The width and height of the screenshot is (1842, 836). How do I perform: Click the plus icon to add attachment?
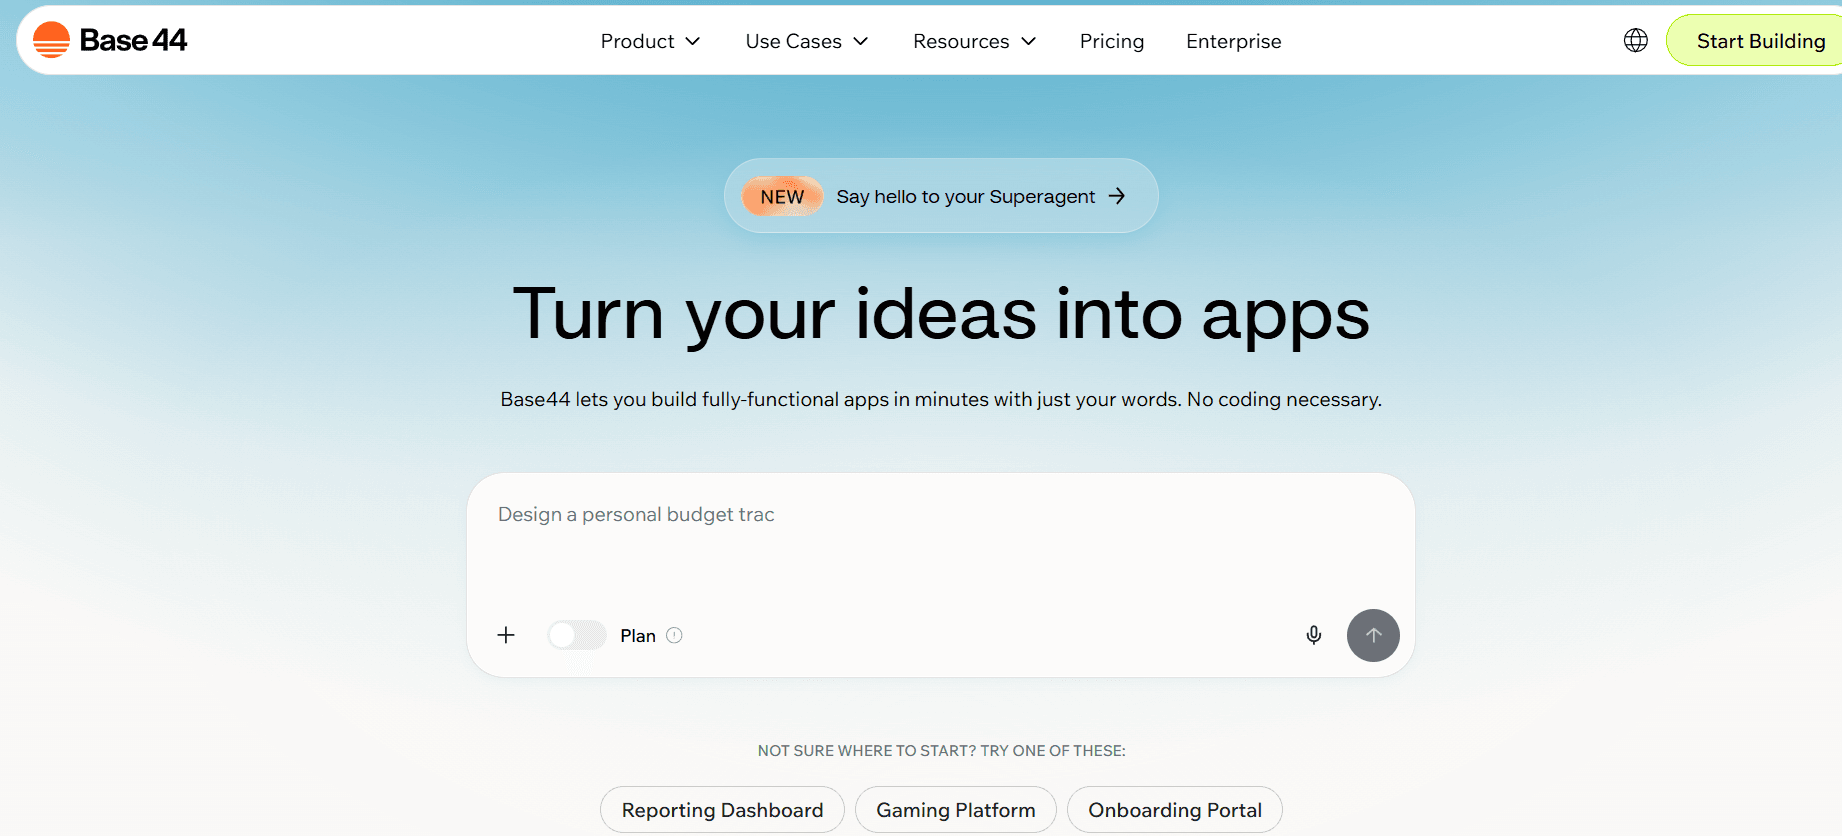point(506,635)
